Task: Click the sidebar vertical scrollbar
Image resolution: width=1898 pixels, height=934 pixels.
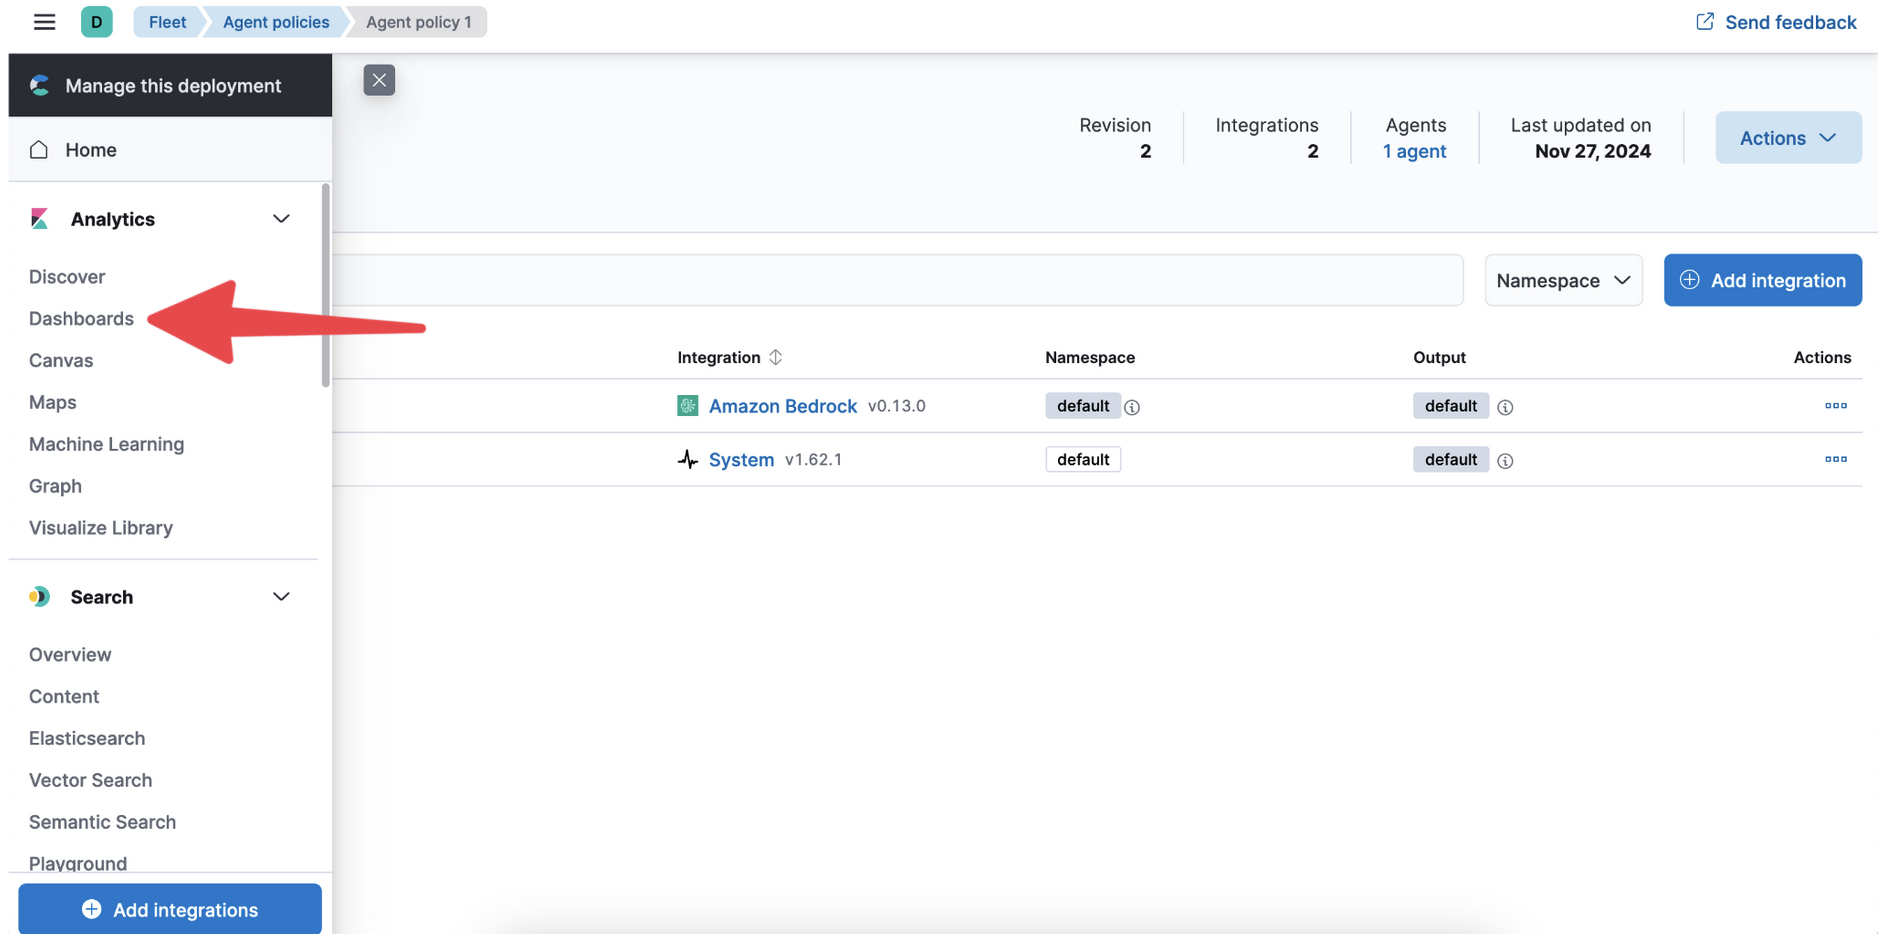Action: click(x=325, y=285)
